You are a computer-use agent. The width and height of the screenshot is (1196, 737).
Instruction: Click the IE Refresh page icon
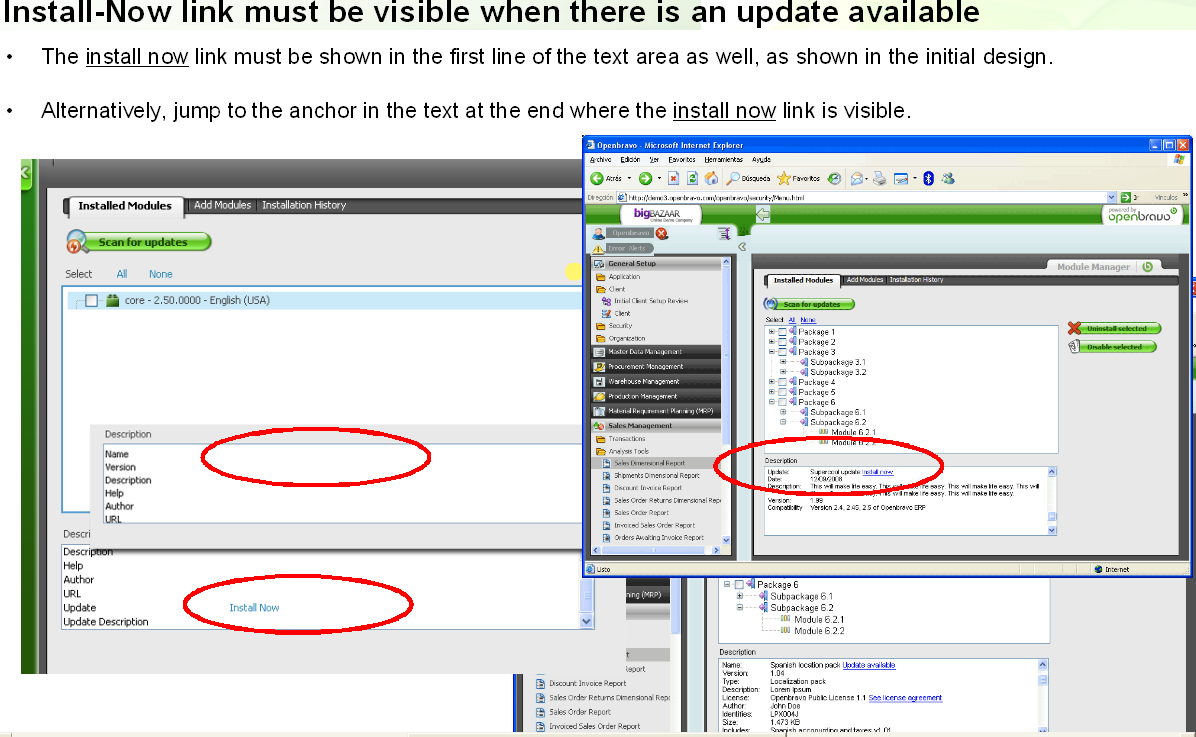tap(693, 179)
